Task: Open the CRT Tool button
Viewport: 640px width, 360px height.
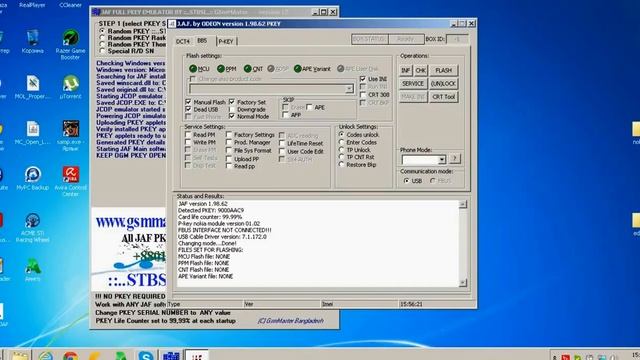Action: [x=444, y=97]
